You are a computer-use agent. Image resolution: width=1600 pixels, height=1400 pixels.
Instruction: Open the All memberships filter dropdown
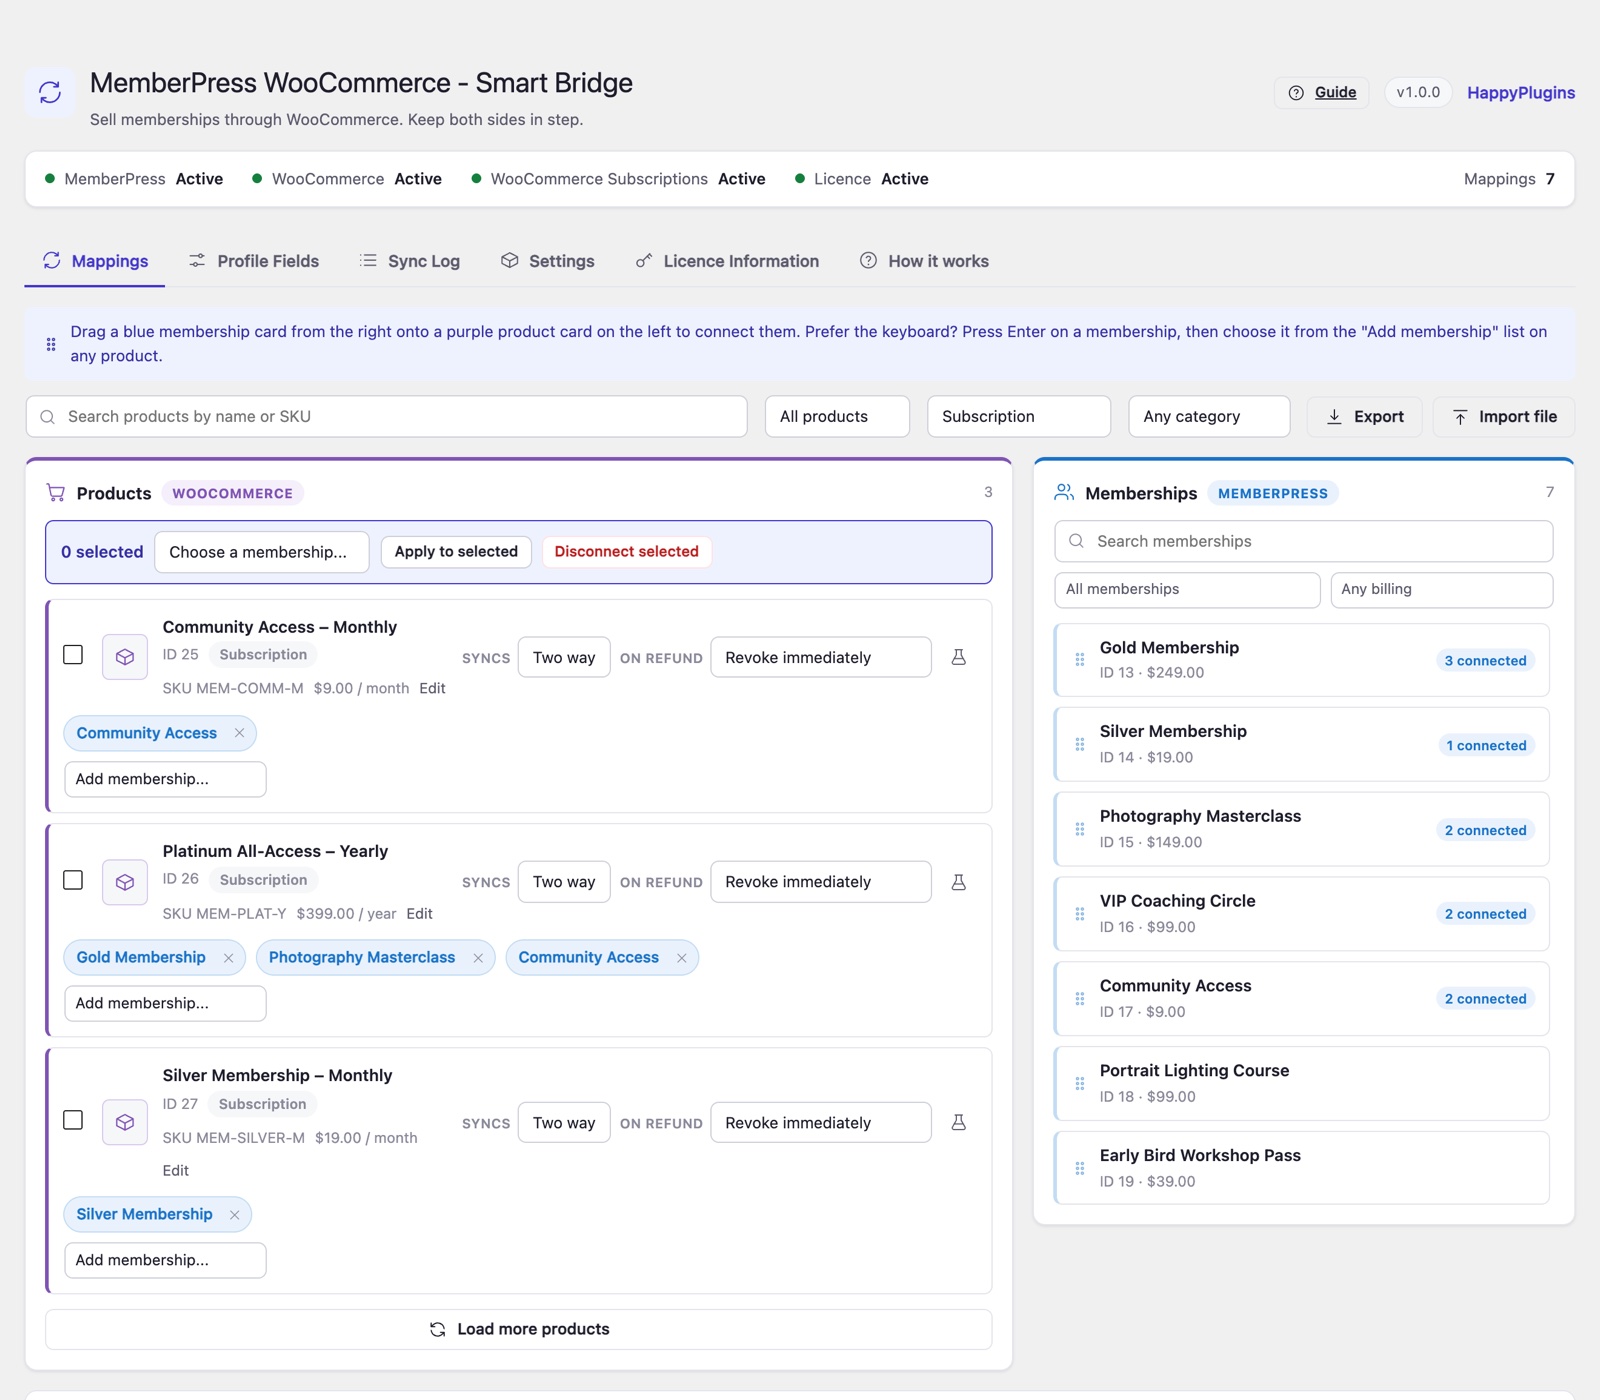[1187, 590]
